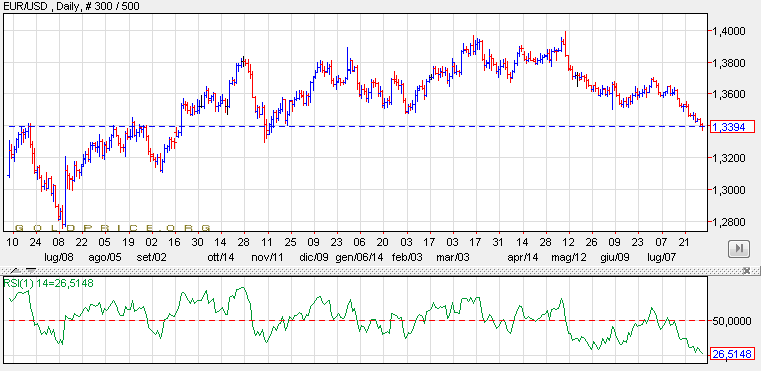Click the 50,0000 RSI axis label
Image resolution: width=771 pixels, height=371 pixels.
point(731,321)
